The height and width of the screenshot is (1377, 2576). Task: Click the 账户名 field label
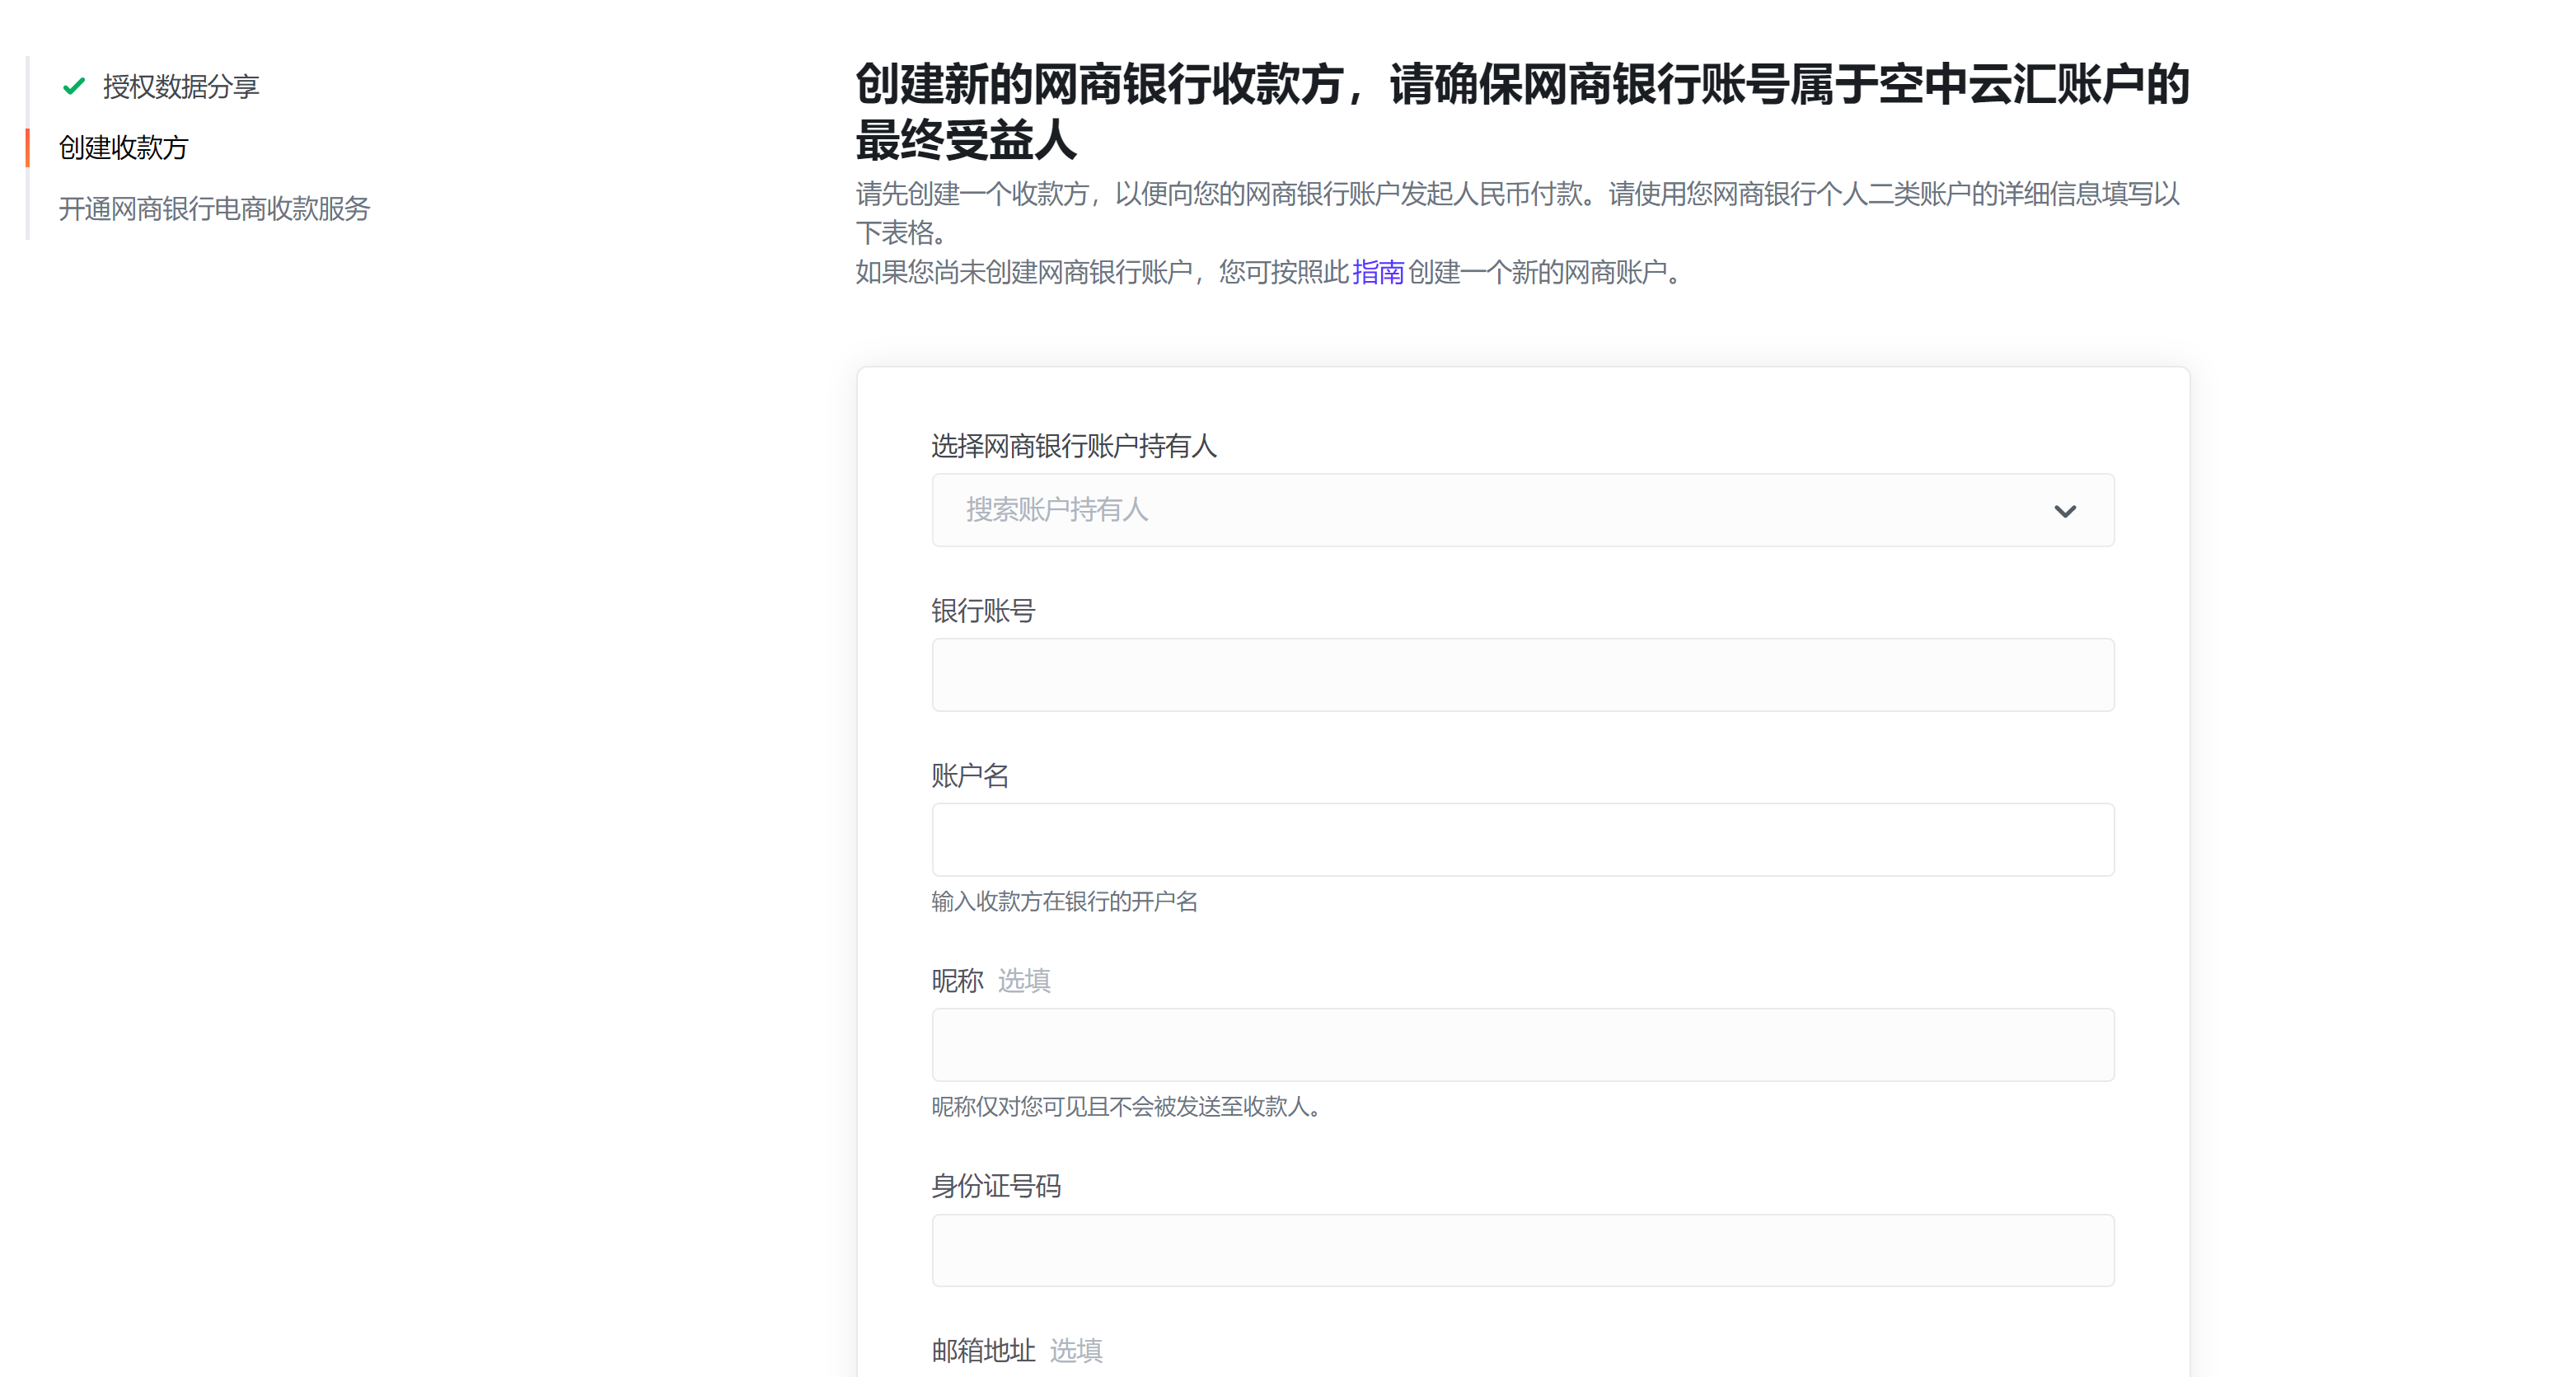(970, 776)
